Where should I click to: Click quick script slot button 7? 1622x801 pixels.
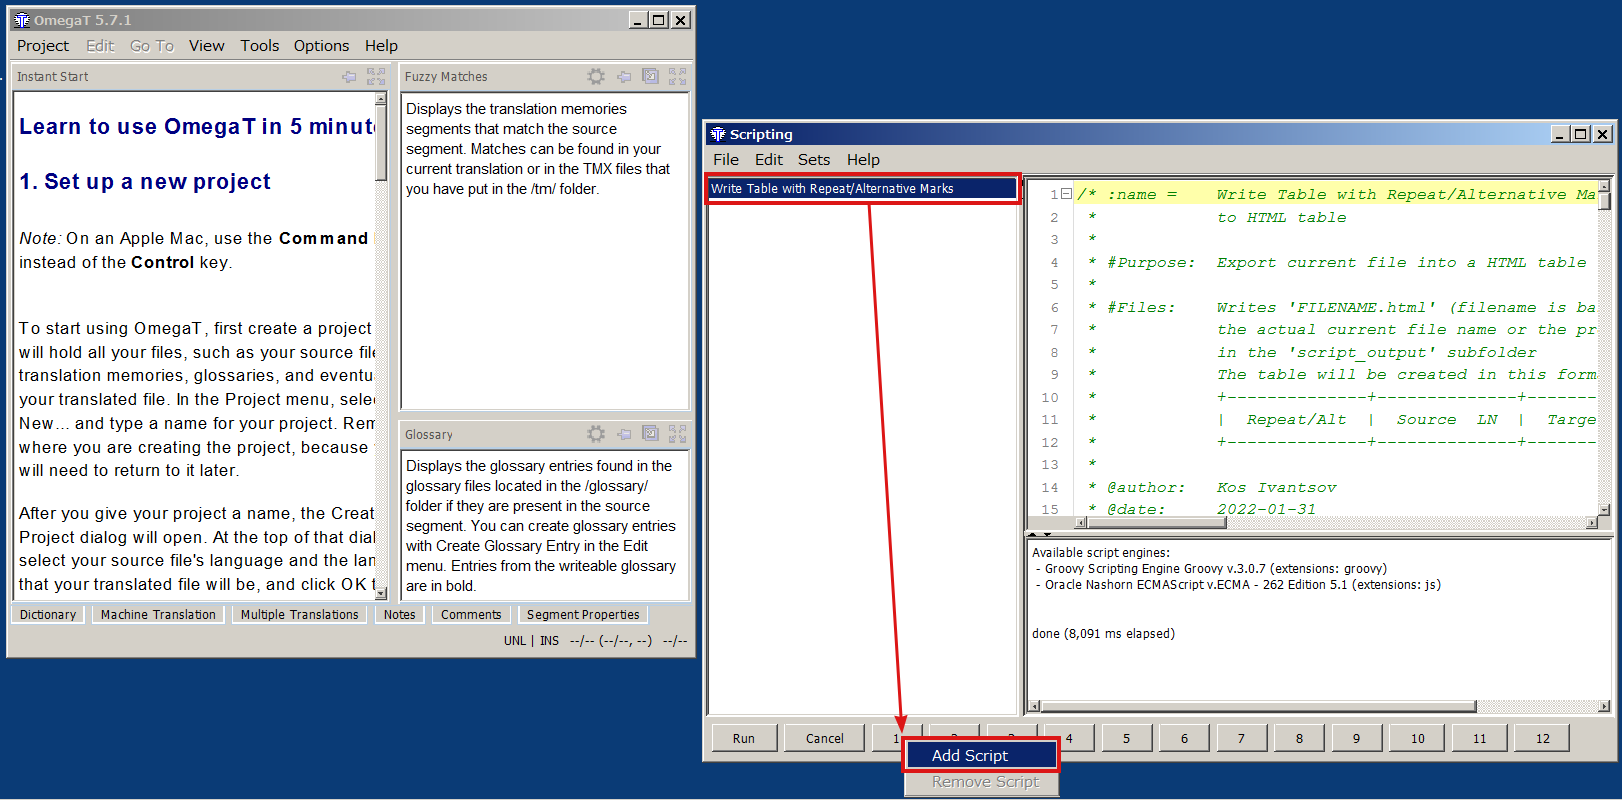[x=1241, y=739]
